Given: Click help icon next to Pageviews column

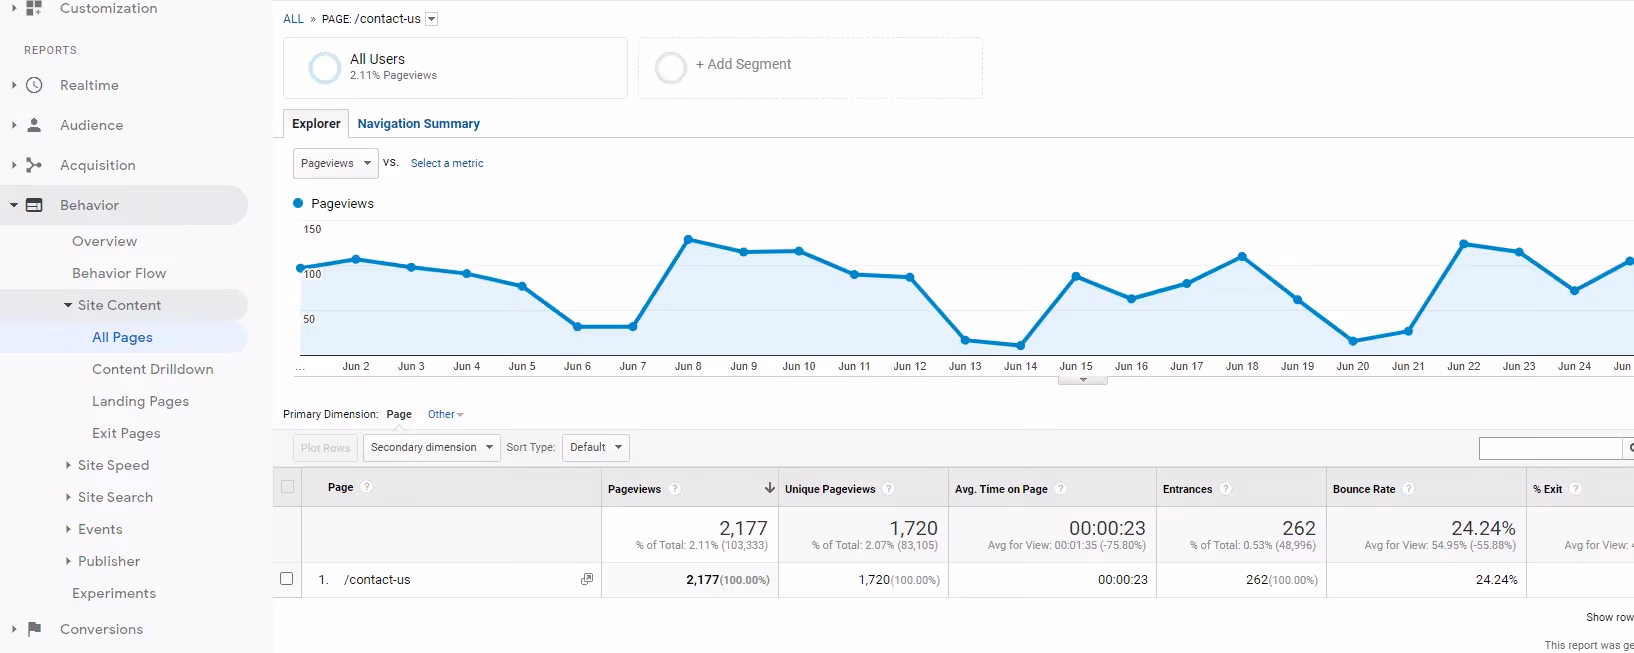Looking at the screenshot, I should [675, 489].
